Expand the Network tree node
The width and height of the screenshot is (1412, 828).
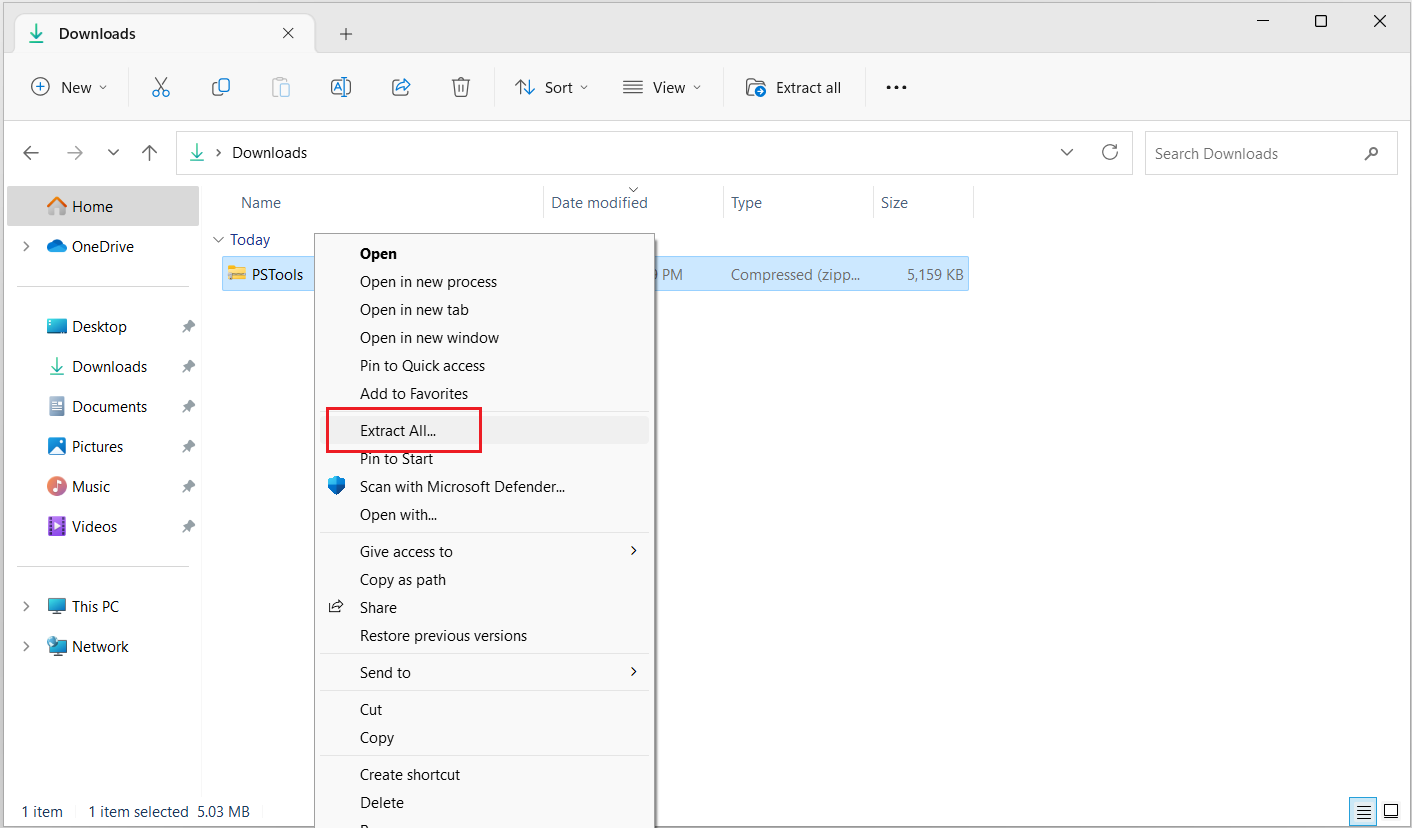coord(26,646)
